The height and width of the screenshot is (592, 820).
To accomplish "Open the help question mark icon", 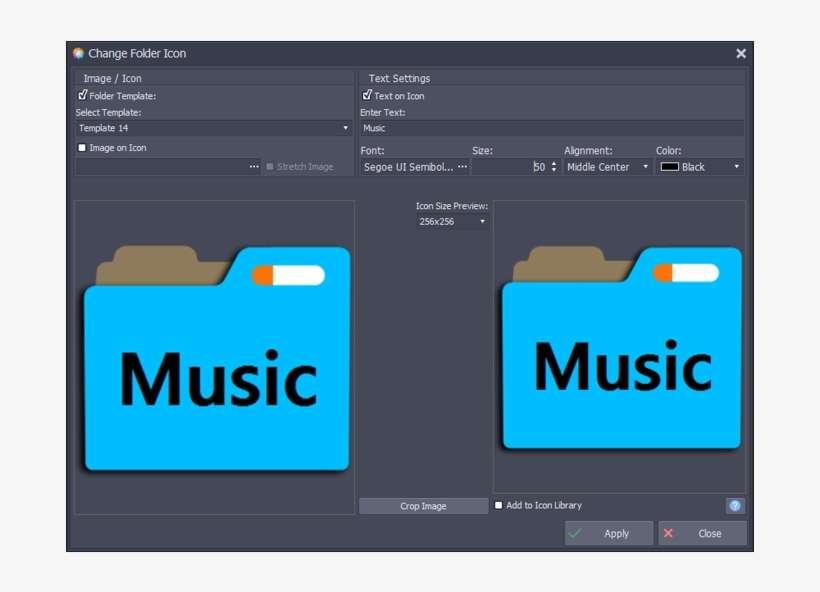I will [x=735, y=505].
